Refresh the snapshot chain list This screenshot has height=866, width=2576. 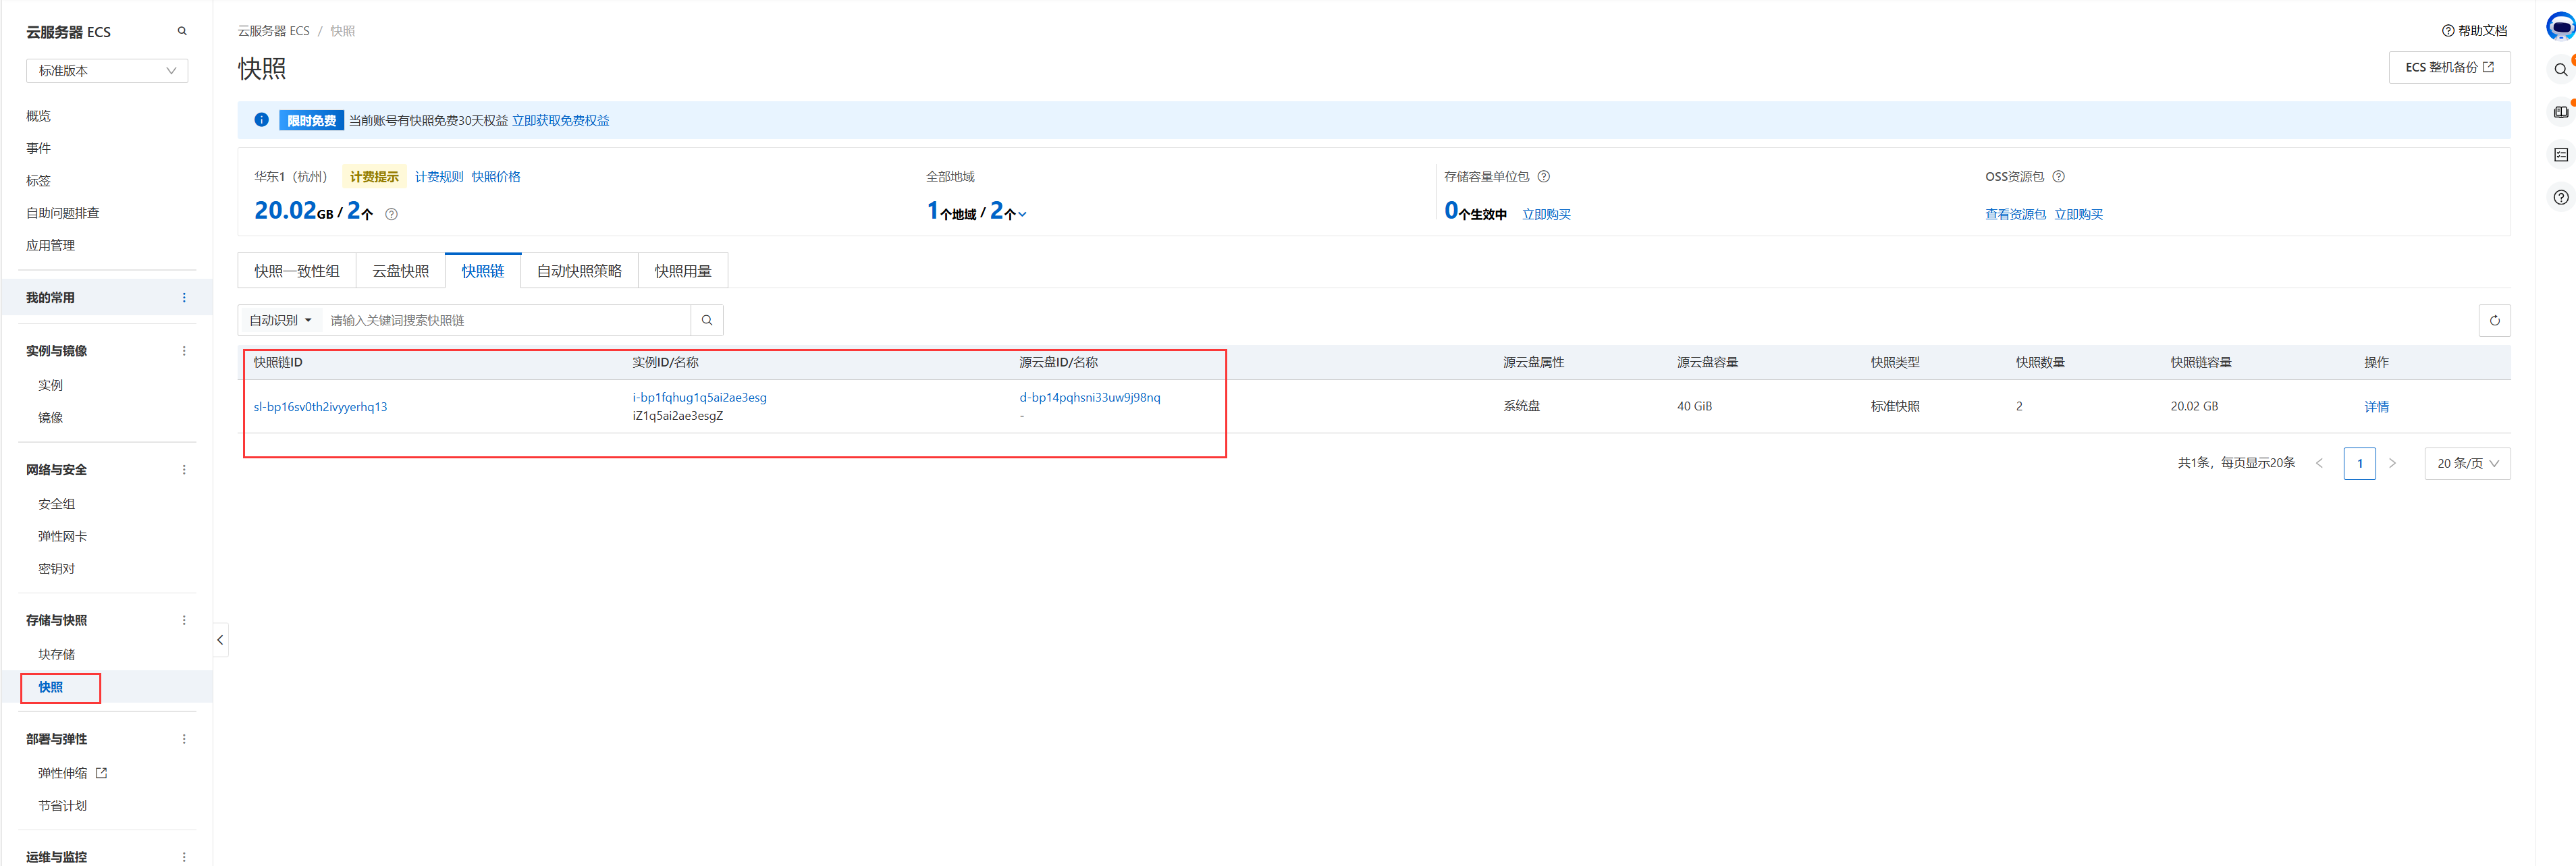pyautogui.click(x=2494, y=320)
